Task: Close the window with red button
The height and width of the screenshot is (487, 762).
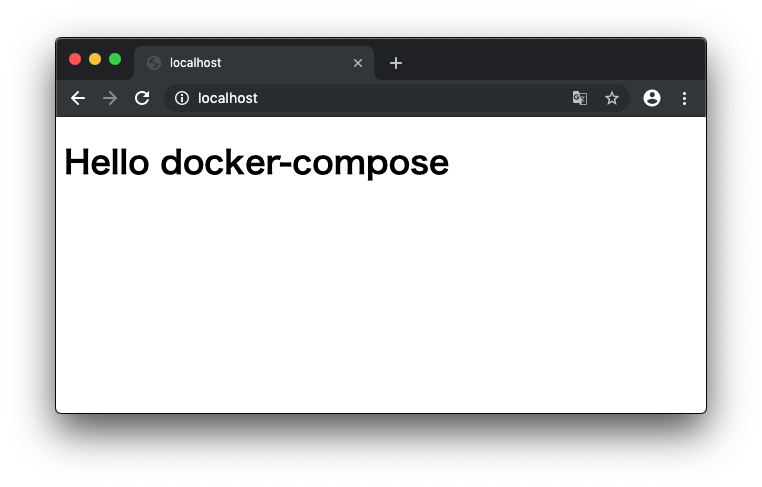Action: point(75,59)
